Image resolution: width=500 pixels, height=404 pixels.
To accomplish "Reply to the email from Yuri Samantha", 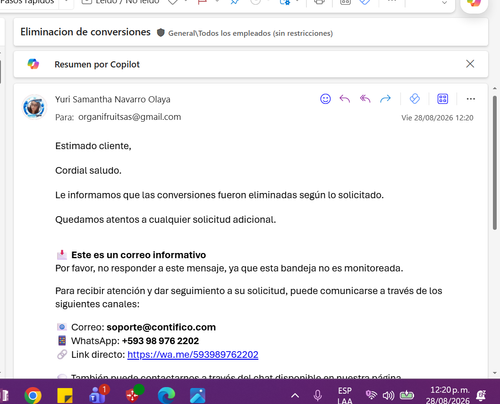I will coord(345,99).
